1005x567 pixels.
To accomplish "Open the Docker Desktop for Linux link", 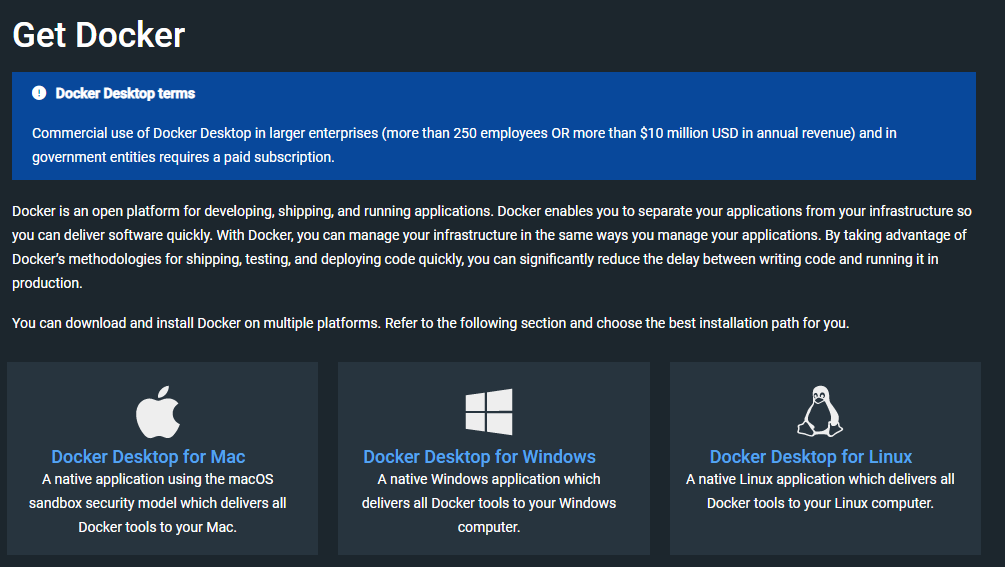I will click(811, 457).
